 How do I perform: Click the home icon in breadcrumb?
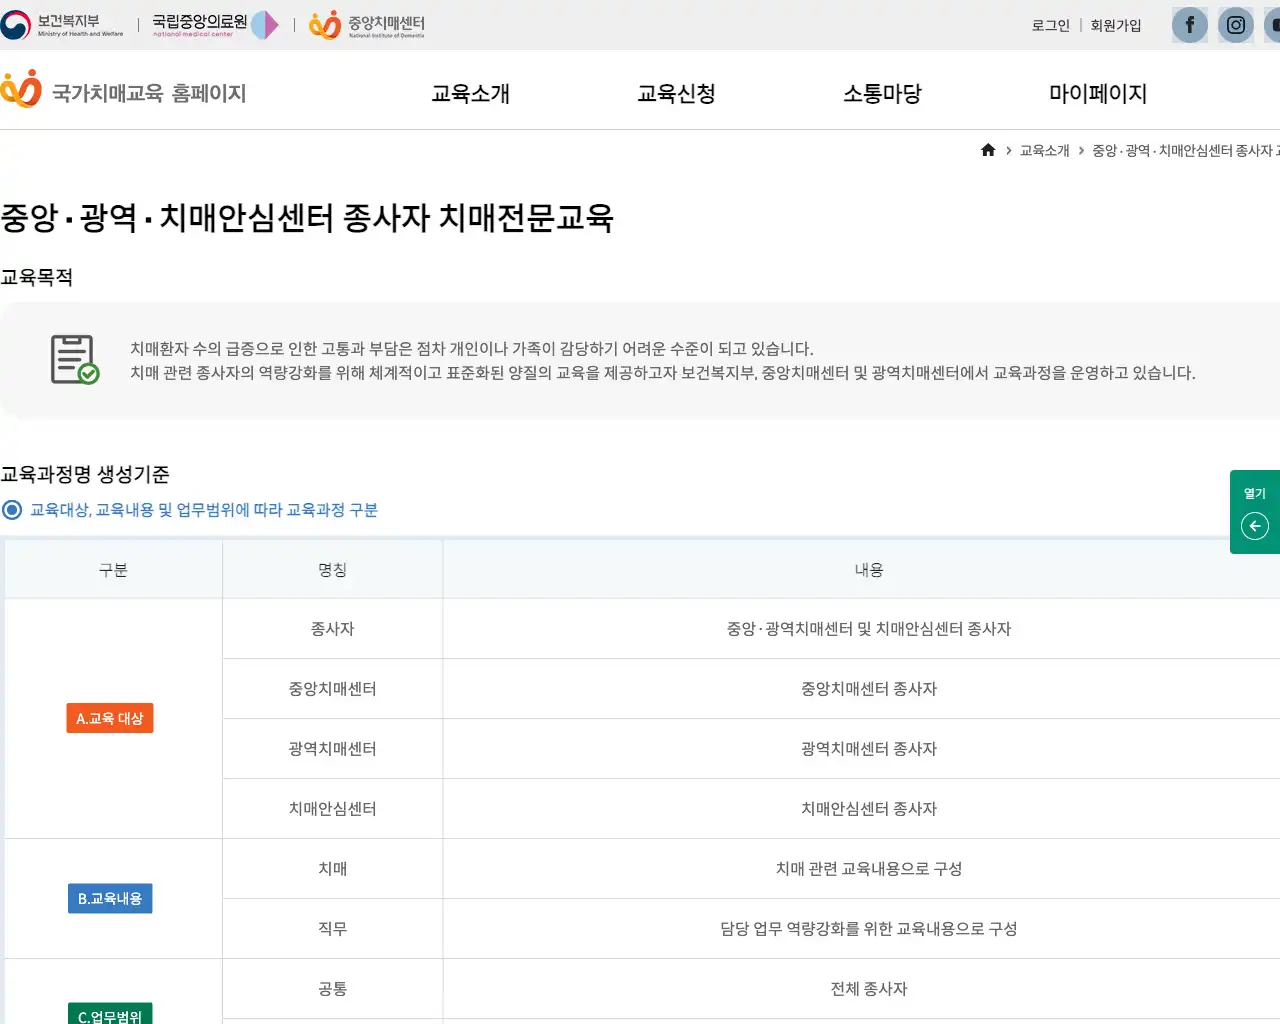pyautogui.click(x=988, y=150)
